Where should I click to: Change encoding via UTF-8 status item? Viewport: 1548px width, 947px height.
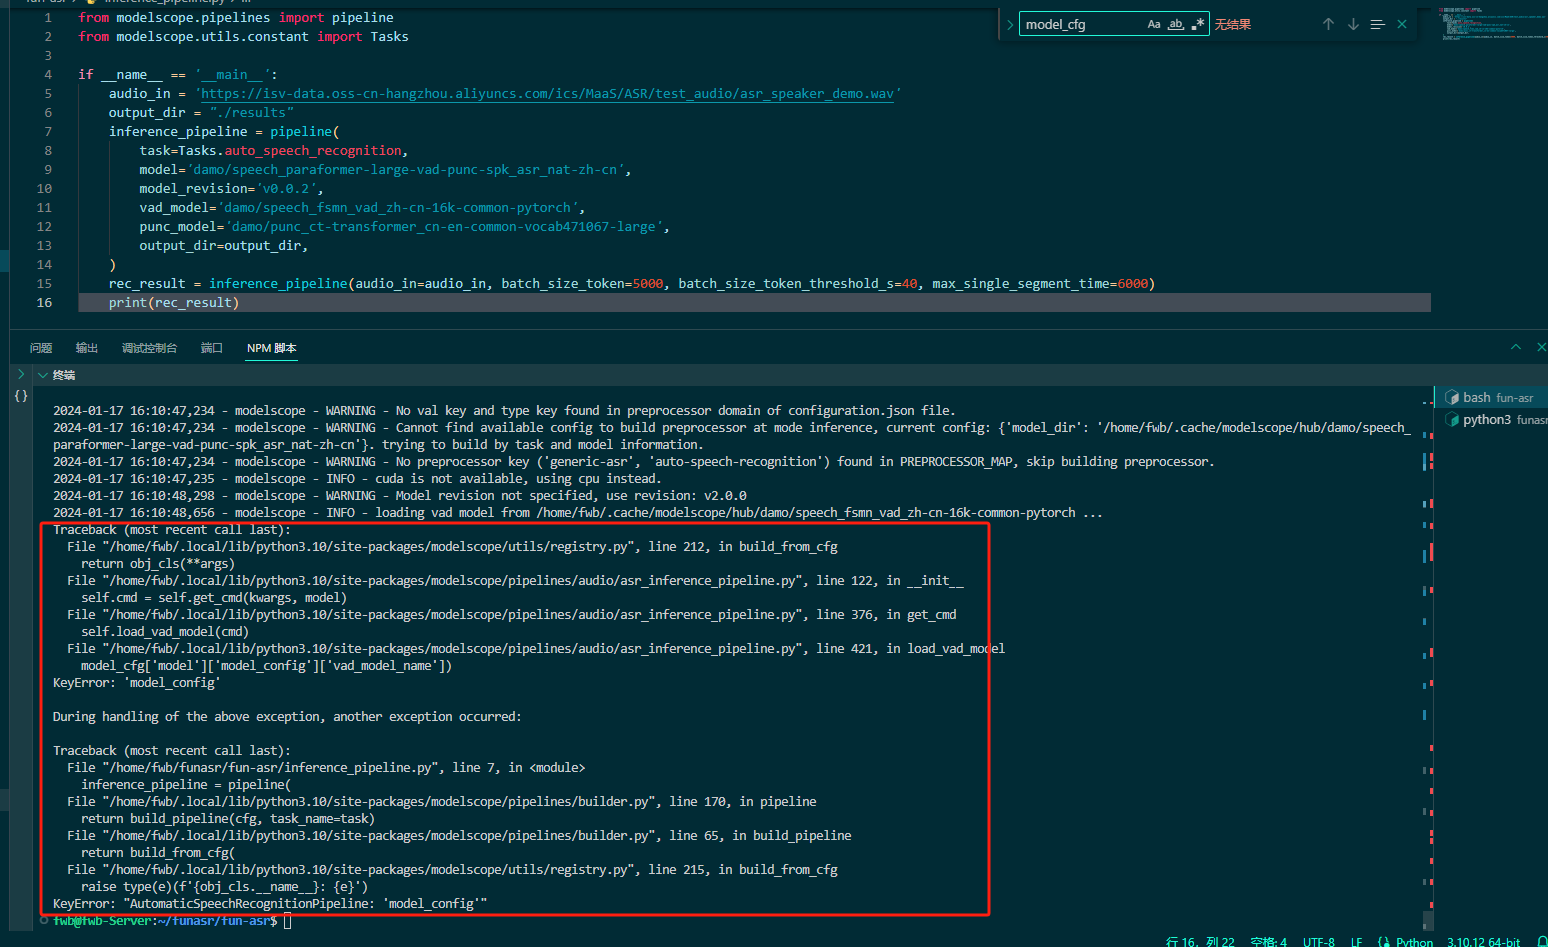[1318, 941]
